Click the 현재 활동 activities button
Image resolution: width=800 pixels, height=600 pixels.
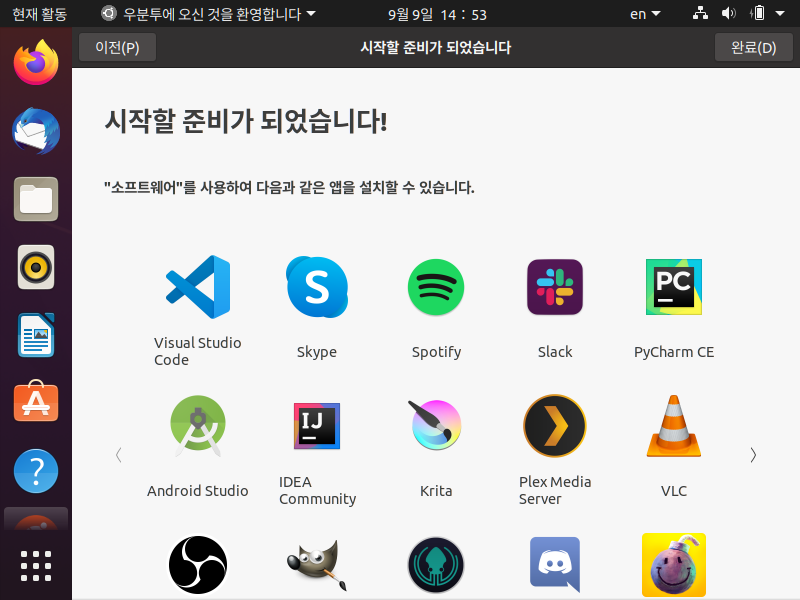pyautogui.click(x=39, y=14)
